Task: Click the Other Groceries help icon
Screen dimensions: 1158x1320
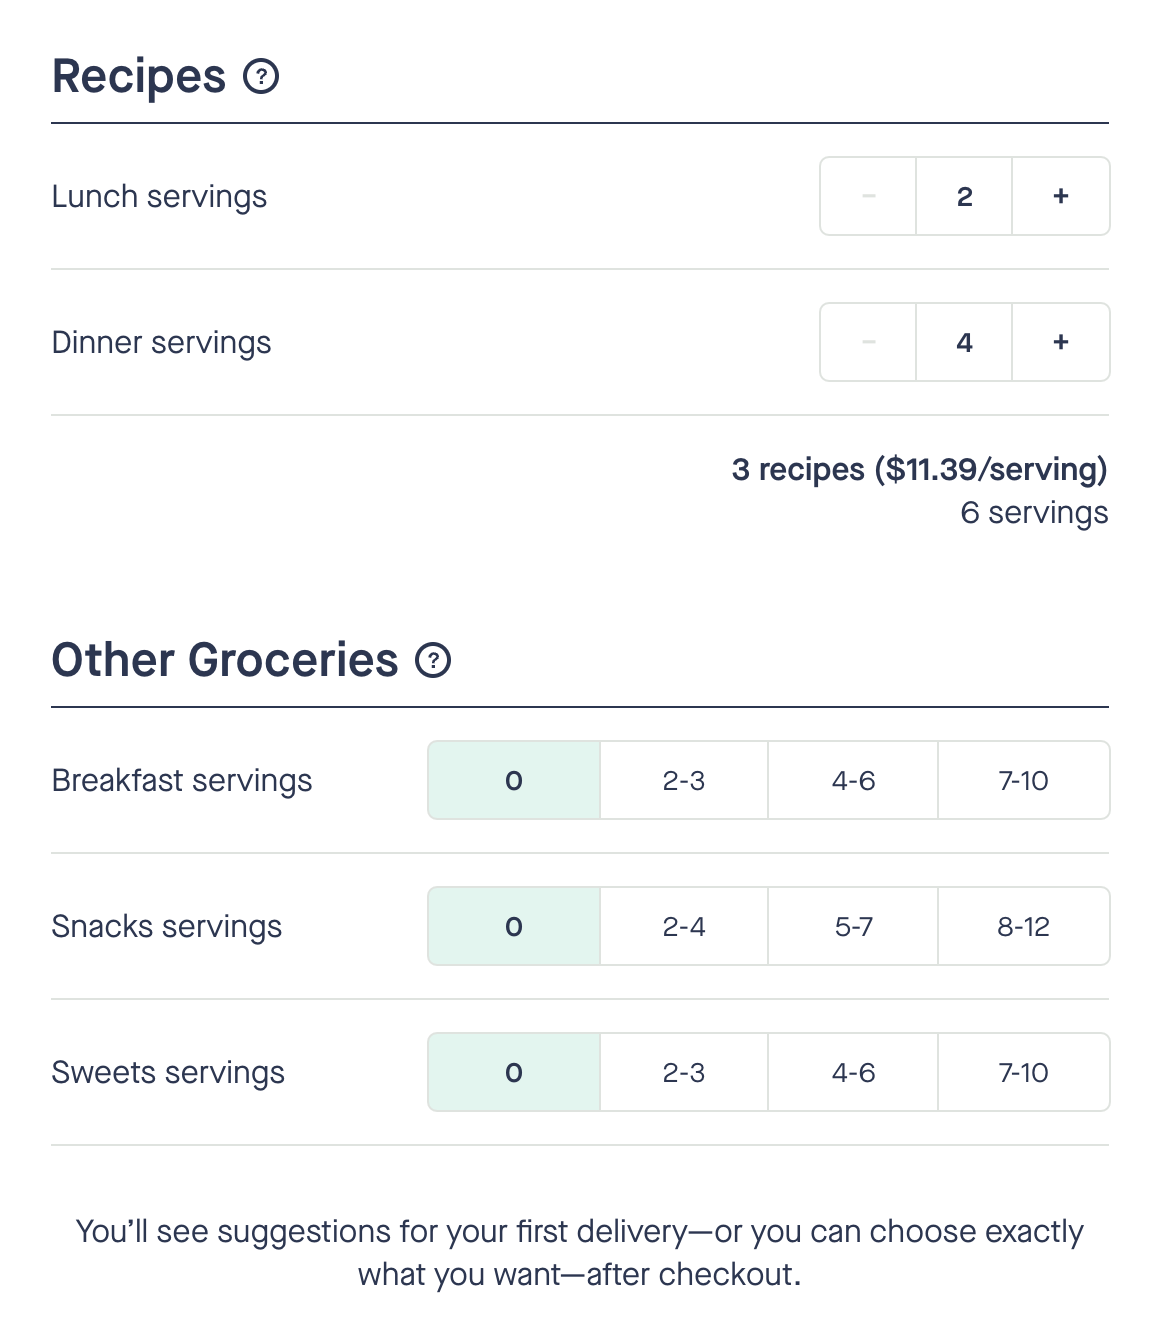Action: coord(433,661)
